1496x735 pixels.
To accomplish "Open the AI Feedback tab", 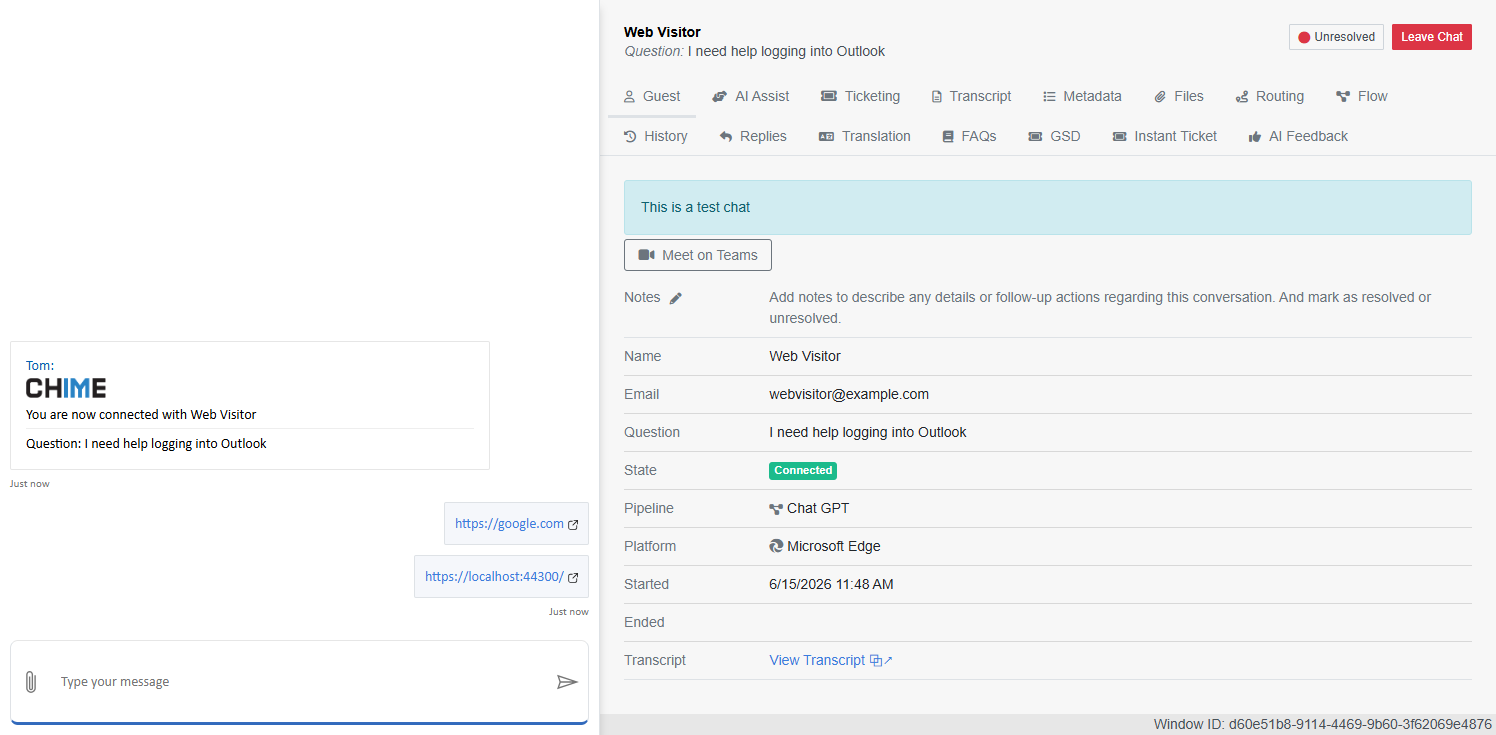I will [x=1298, y=136].
